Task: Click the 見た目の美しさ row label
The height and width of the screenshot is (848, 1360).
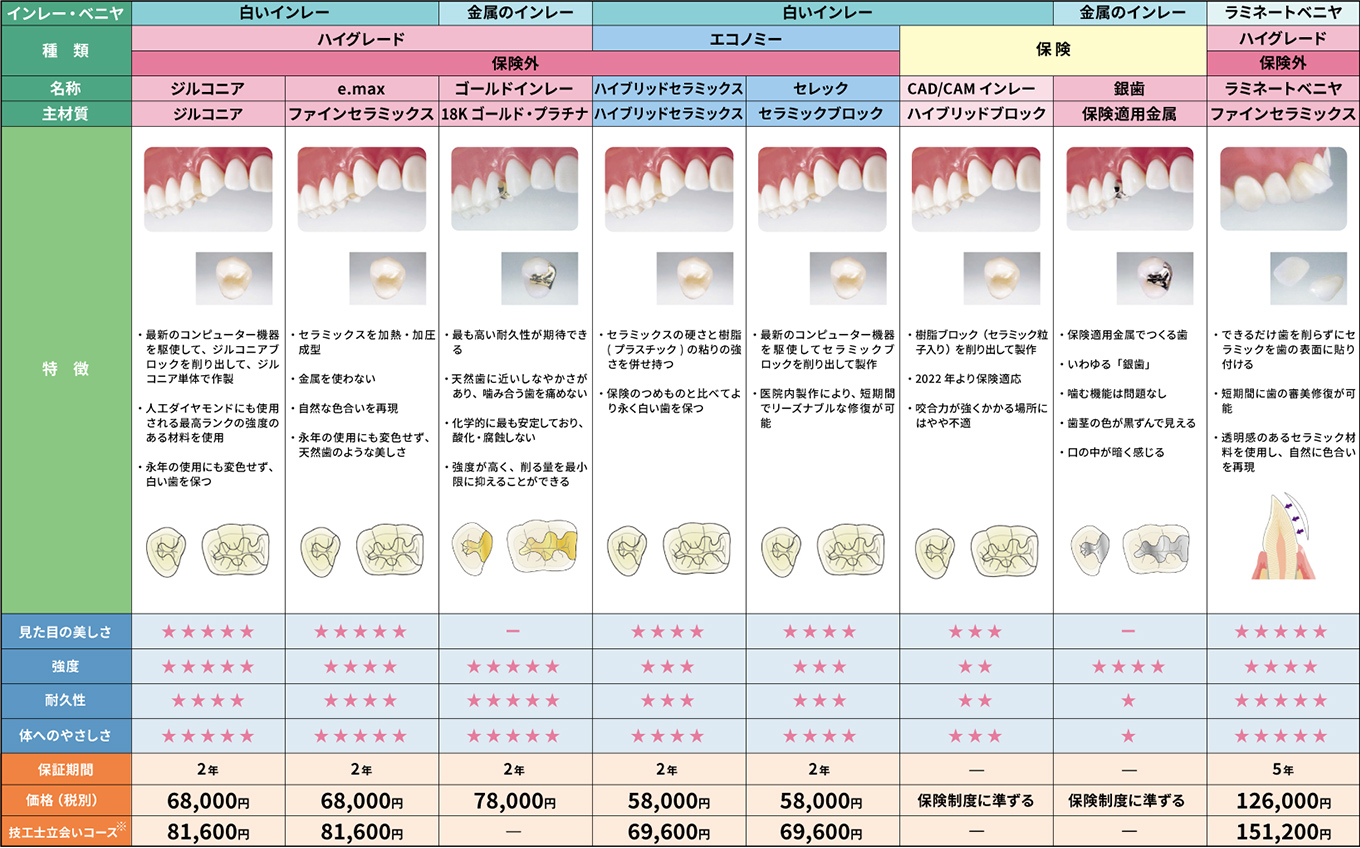Action: pyautogui.click(x=66, y=631)
